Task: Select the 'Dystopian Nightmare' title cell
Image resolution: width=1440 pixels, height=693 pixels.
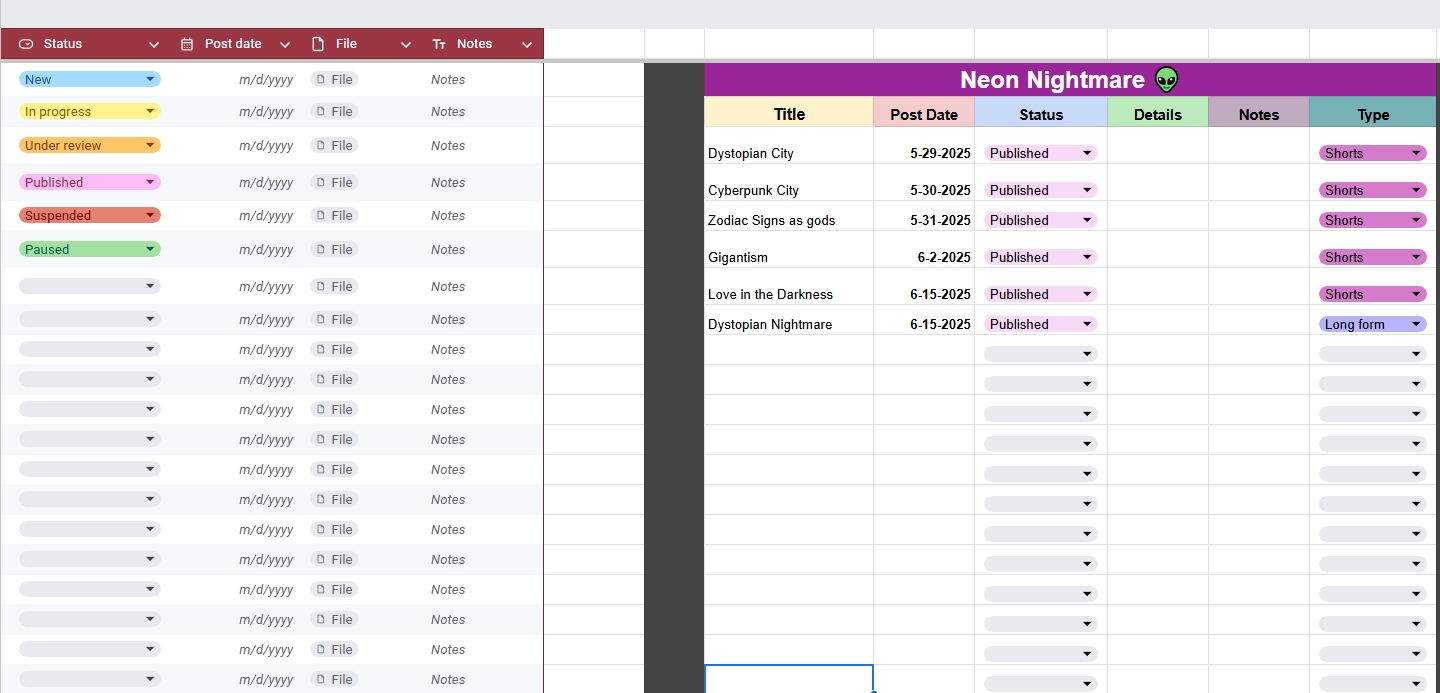Action: [789, 320]
